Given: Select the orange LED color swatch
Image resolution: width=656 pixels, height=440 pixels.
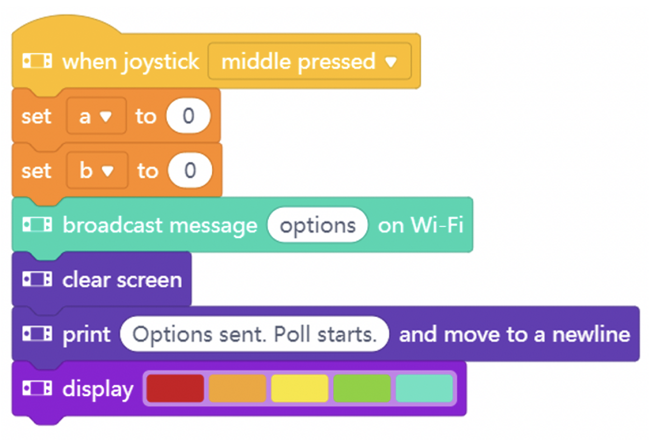Looking at the screenshot, I should [237, 389].
